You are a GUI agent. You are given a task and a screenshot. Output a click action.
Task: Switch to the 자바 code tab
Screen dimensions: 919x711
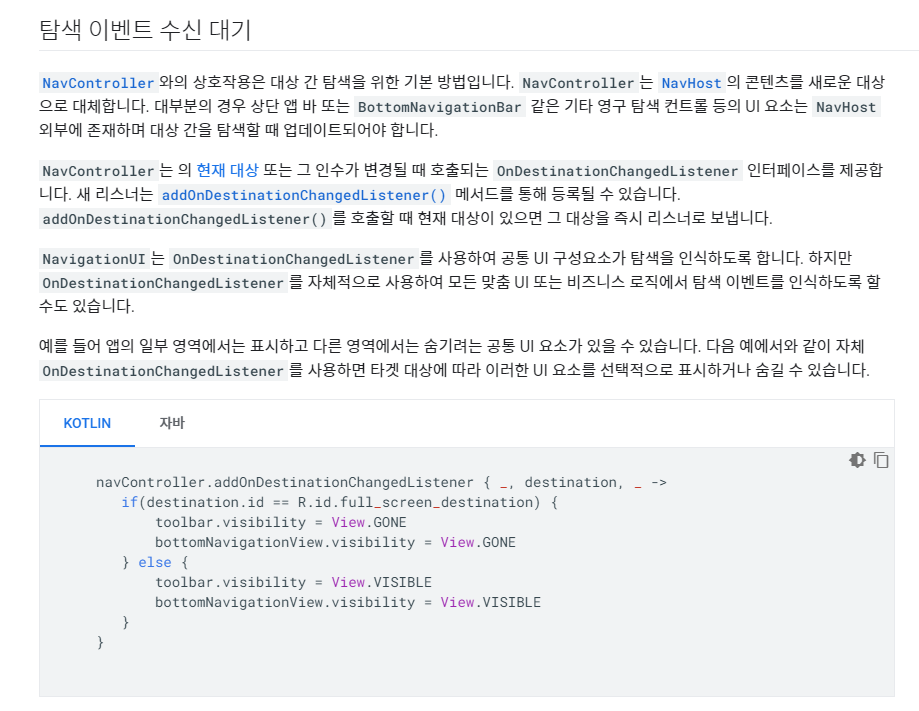click(x=172, y=423)
